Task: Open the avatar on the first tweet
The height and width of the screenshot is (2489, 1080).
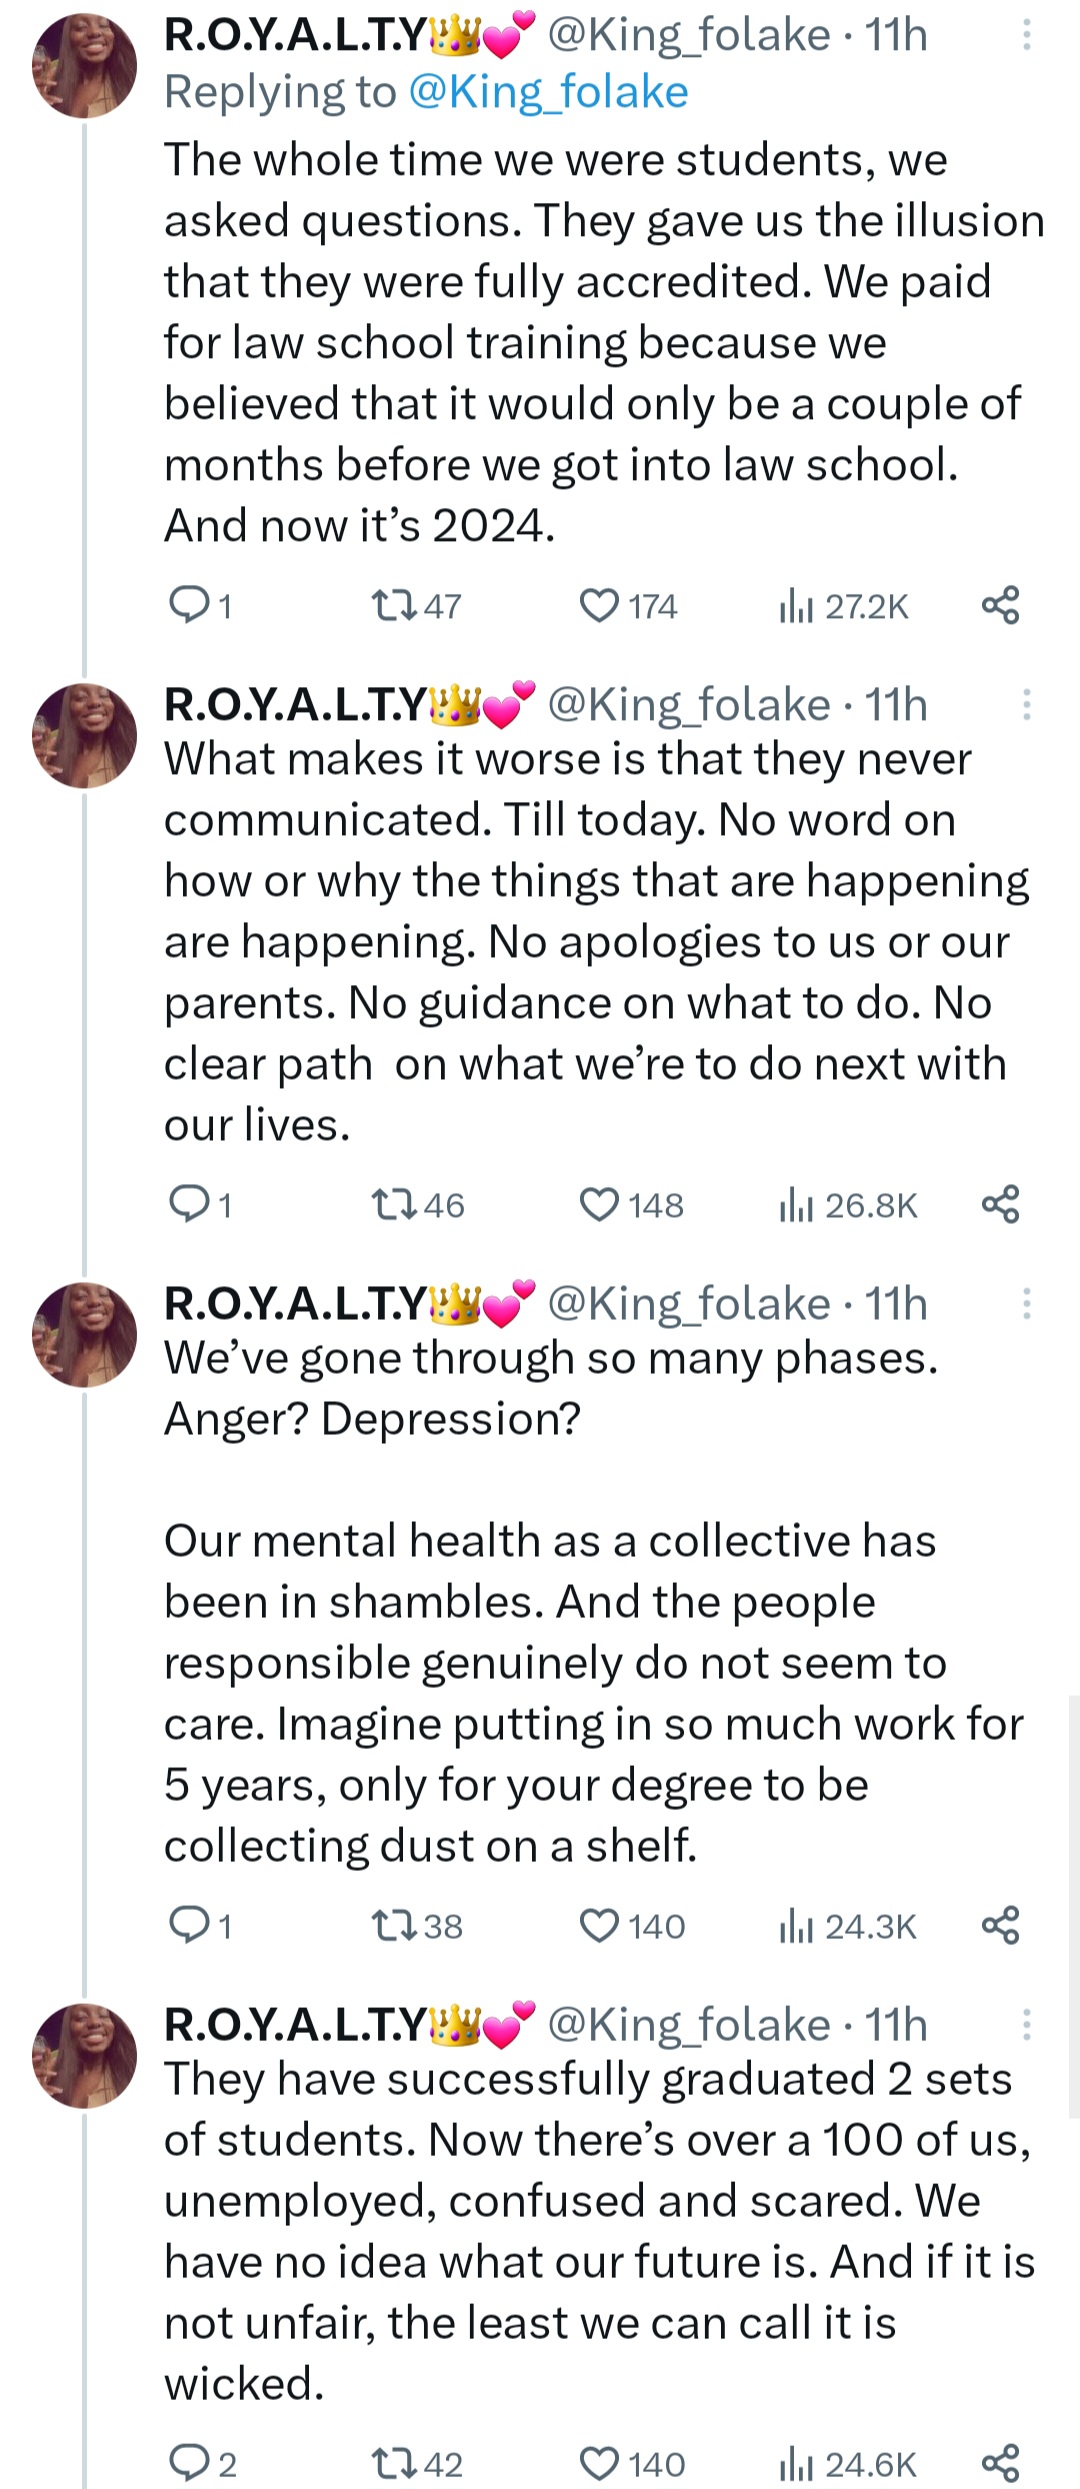Action: point(85,66)
